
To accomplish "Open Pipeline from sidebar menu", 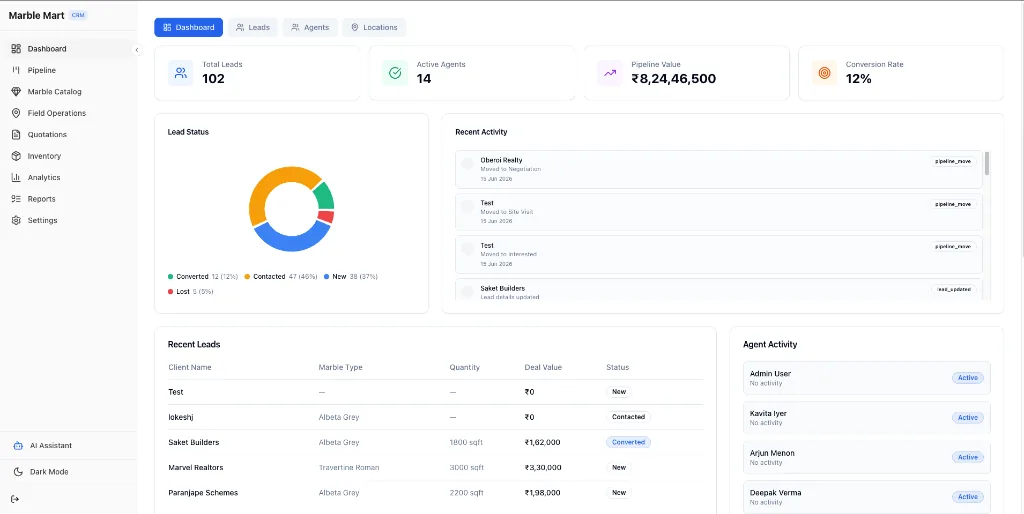I will pyautogui.click(x=69, y=71).
